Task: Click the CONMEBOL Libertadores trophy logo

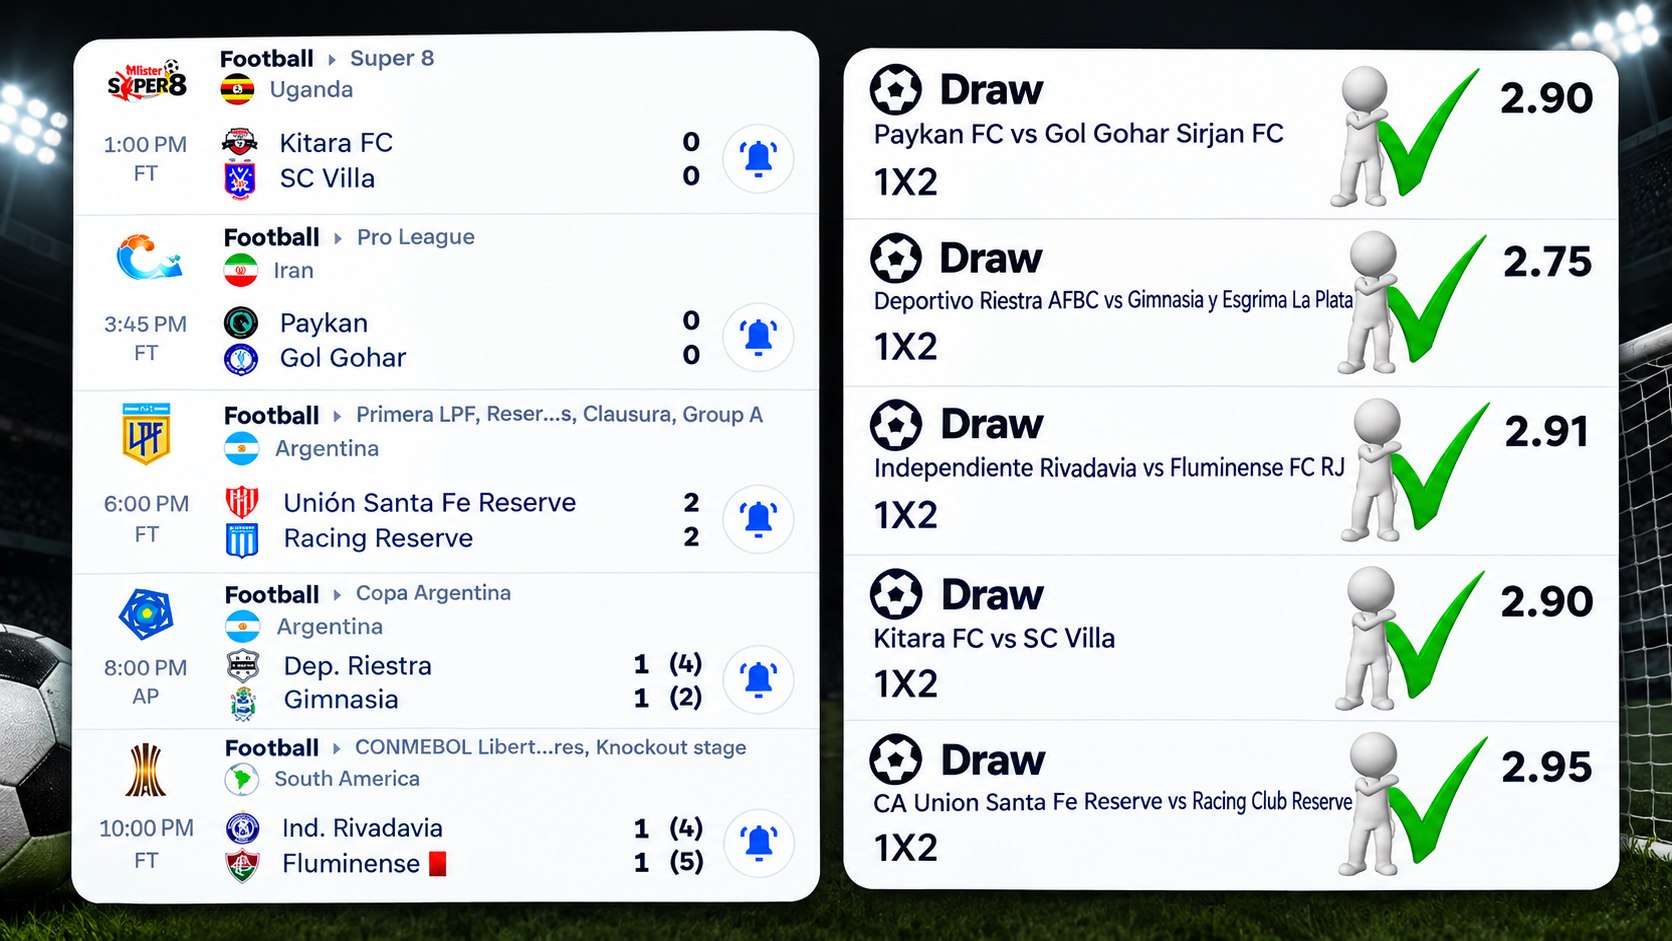Action: pos(145,769)
